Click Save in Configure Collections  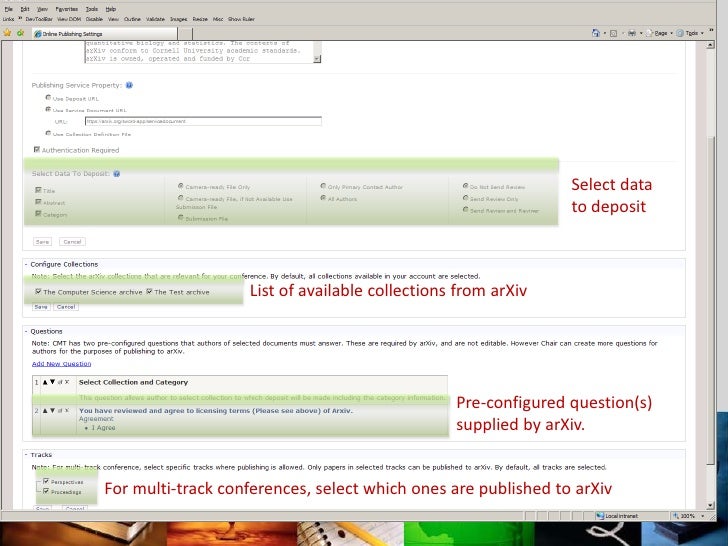click(41, 307)
